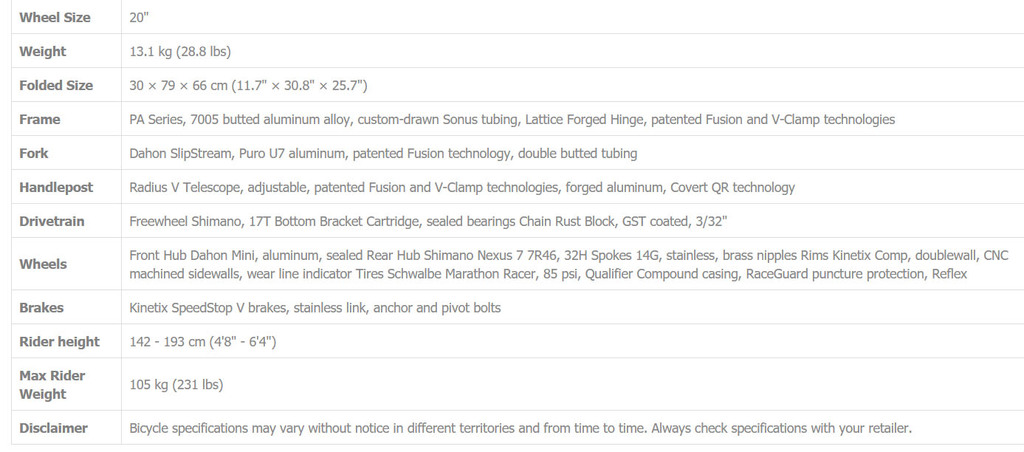Click the Frame row heading
This screenshot has width=1024, height=452.
coord(40,120)
